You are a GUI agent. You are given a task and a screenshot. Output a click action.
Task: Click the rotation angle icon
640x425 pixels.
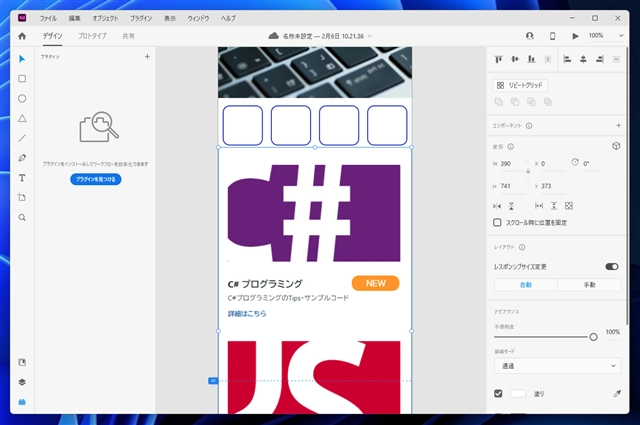pos(575,162)
